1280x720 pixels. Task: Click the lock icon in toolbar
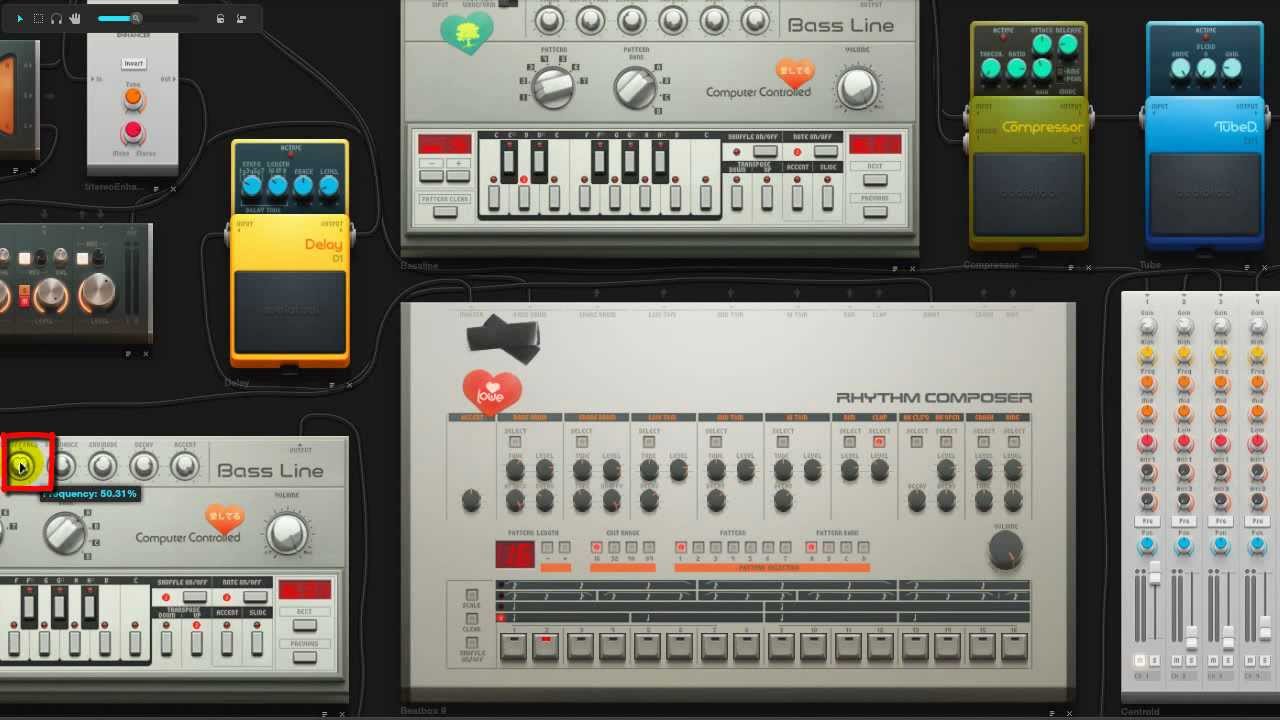[220, 18]
